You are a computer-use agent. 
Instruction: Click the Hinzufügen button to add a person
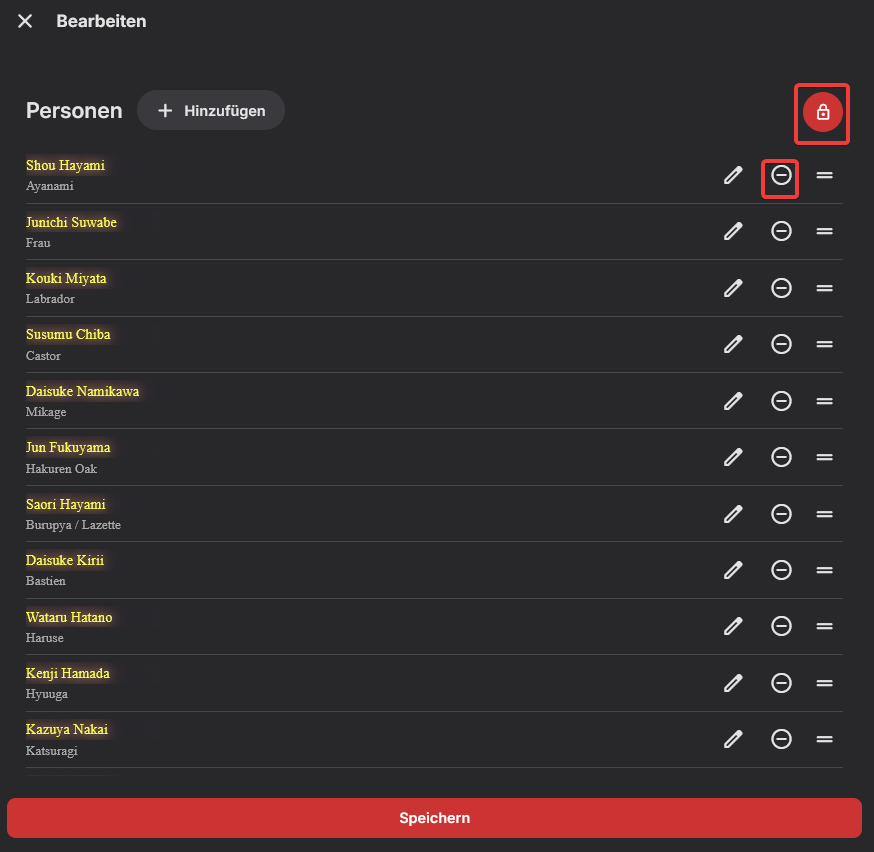pos(211,111)
